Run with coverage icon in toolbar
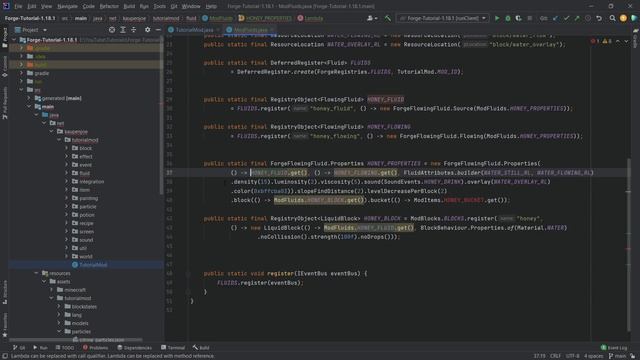 click(518, 18)
